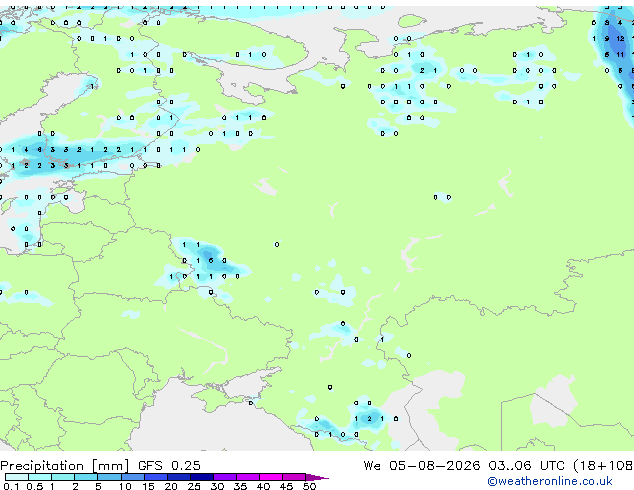This screenshot has width=634, height=490.
Task: Click the '0.1' legend scale label
Action: tap(11, 486)
